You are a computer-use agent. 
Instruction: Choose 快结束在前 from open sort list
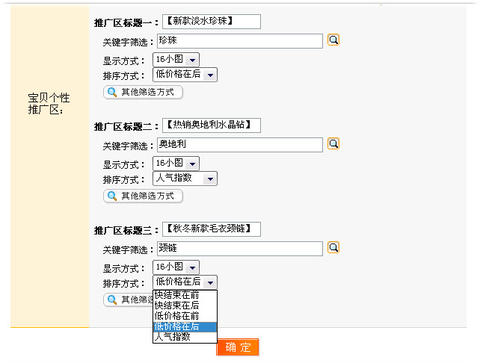click(x=185, y=295)
